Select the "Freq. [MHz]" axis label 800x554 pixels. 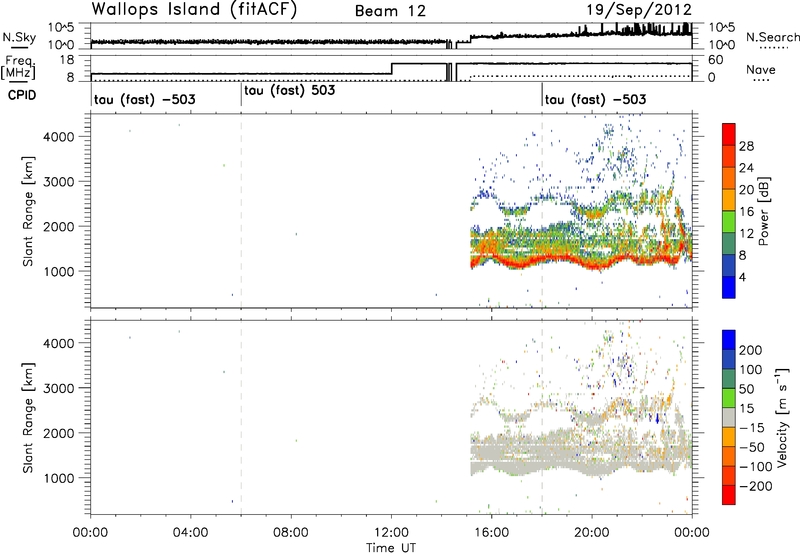point(19,68)
